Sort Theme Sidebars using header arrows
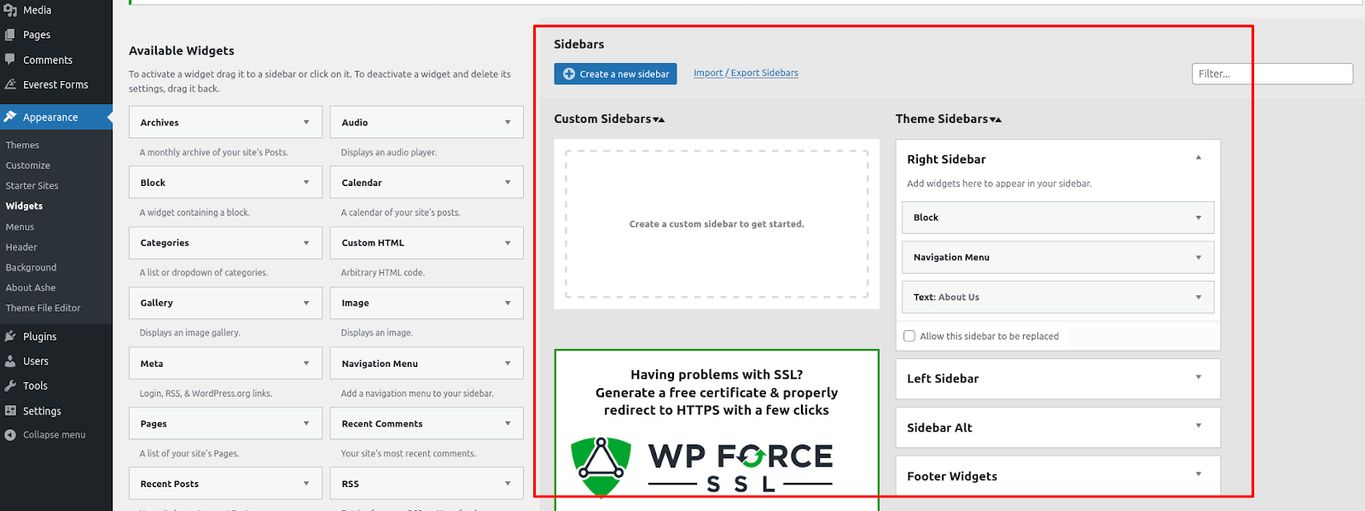This screenshot has height=511, width=1365. point(995,120)
